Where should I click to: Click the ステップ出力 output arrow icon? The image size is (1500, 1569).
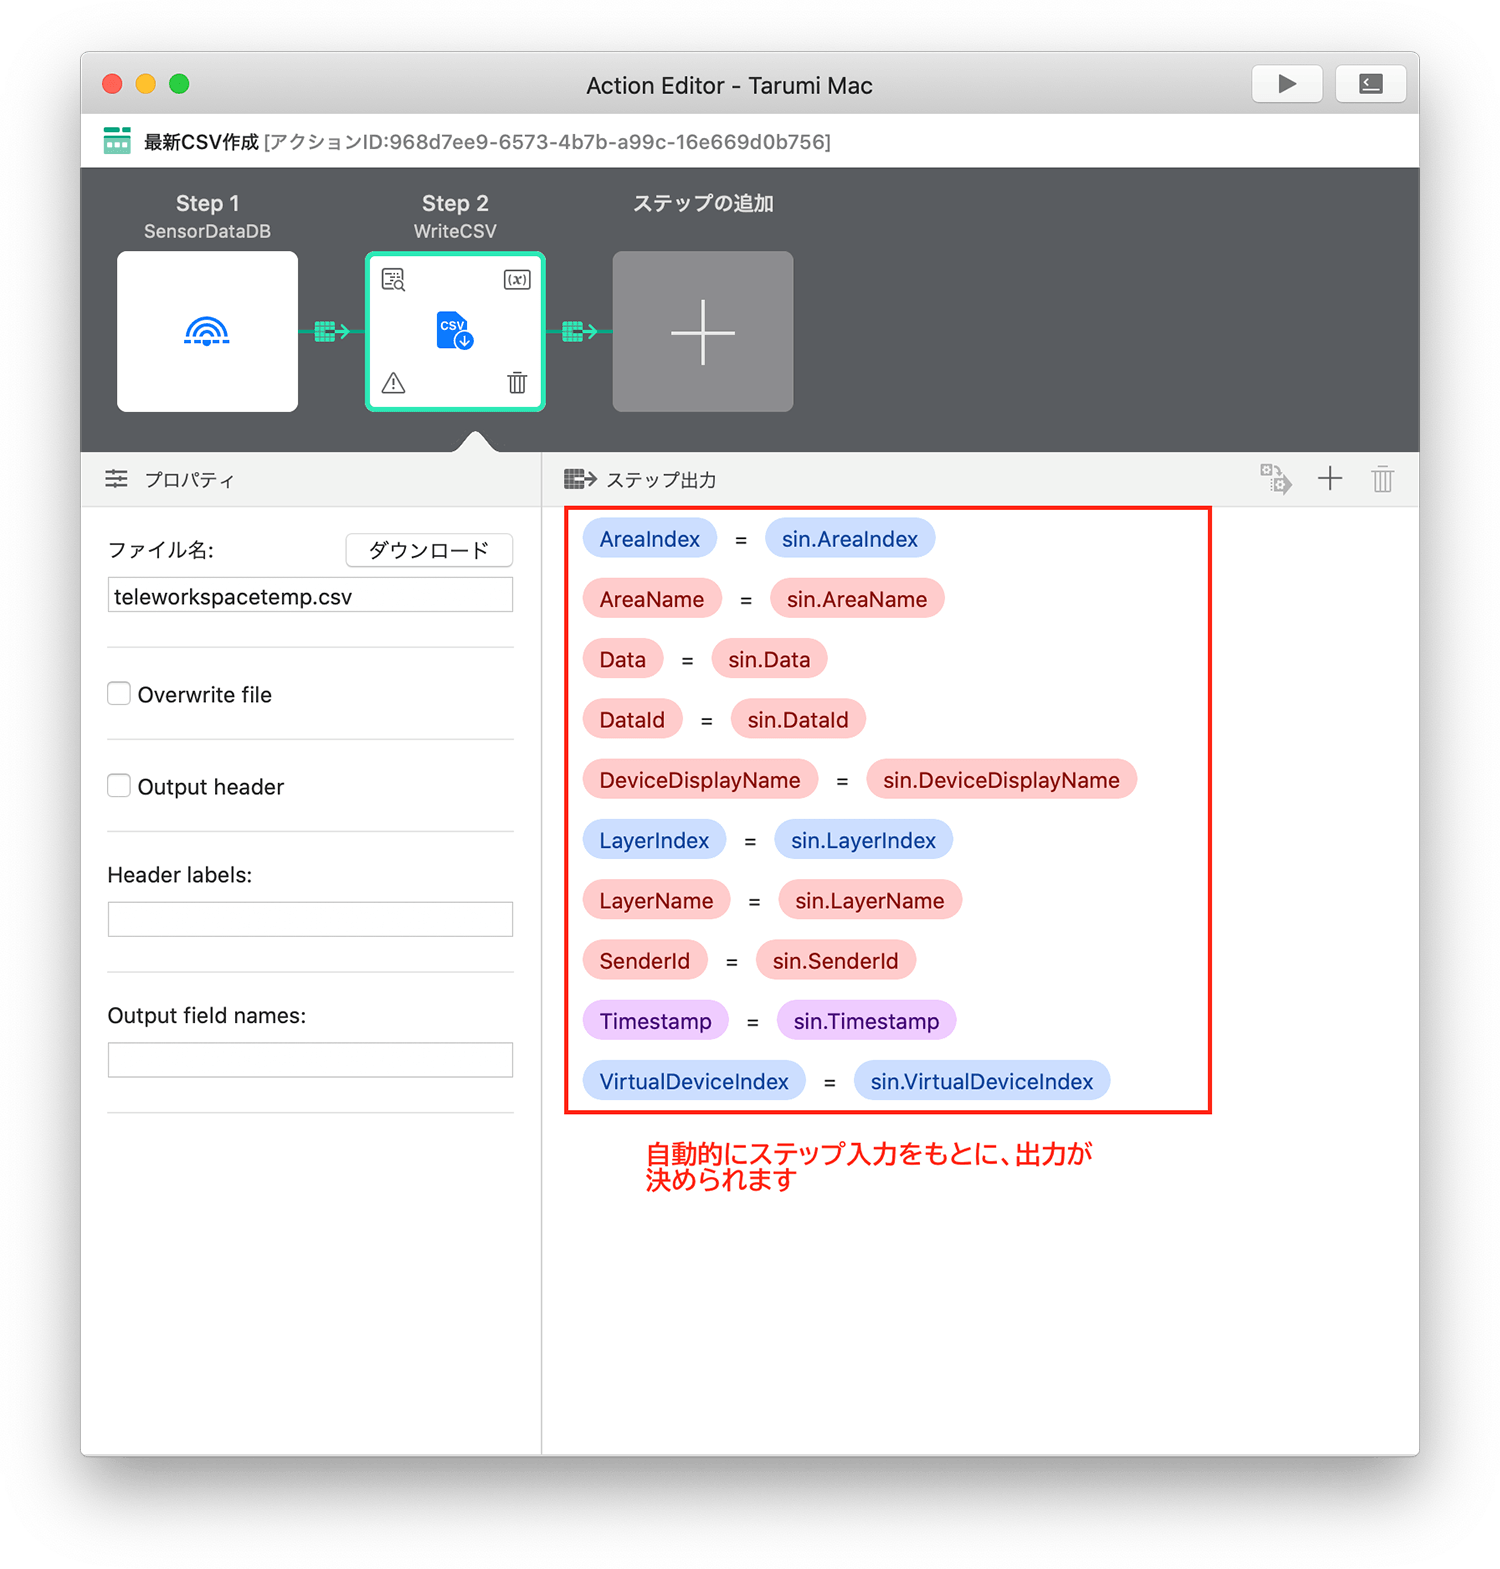580,479
